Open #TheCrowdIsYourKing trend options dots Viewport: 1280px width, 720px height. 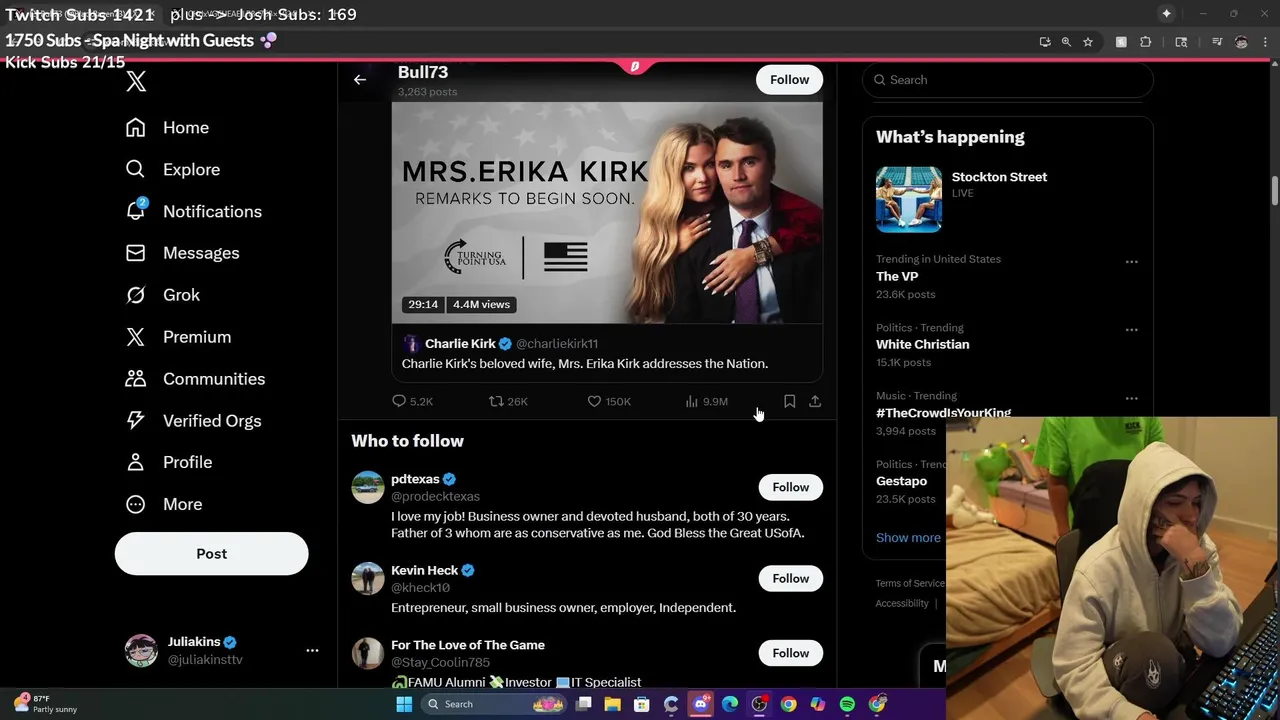[1131, 398]
